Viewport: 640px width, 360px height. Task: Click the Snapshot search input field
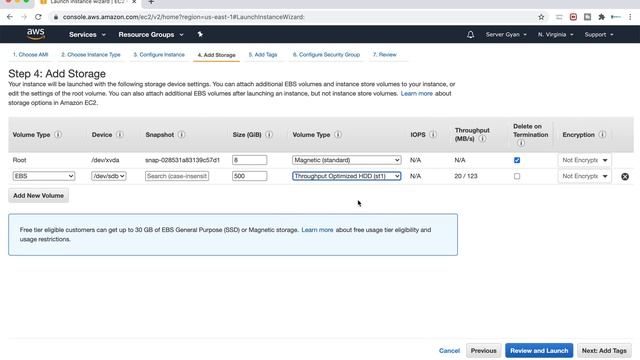click(177, 176)
